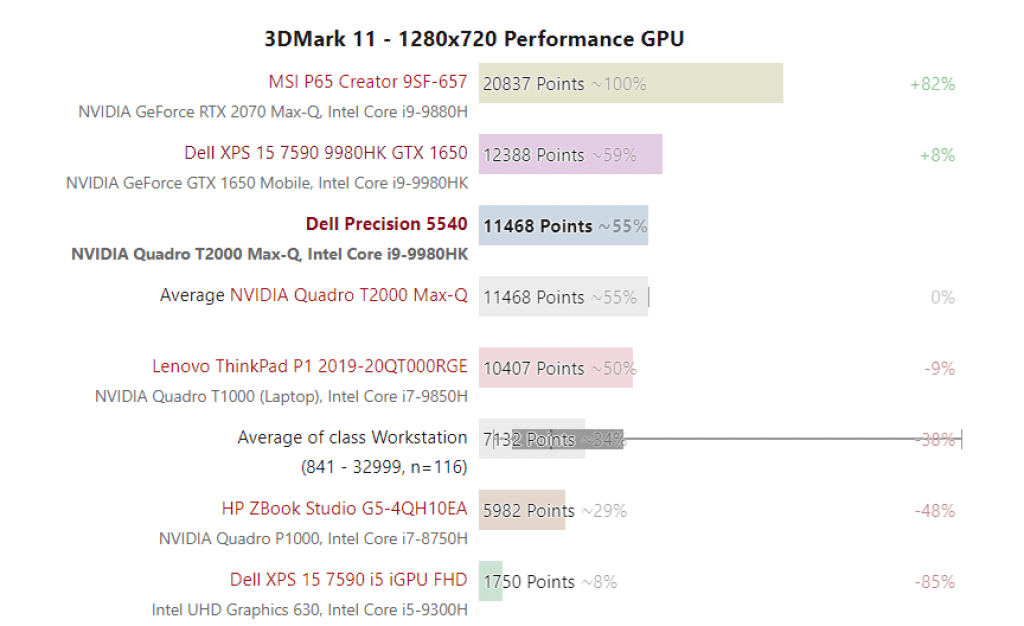Click the -48% difference value
This screenshot has width=1024, height=626.
coord(935,510)
